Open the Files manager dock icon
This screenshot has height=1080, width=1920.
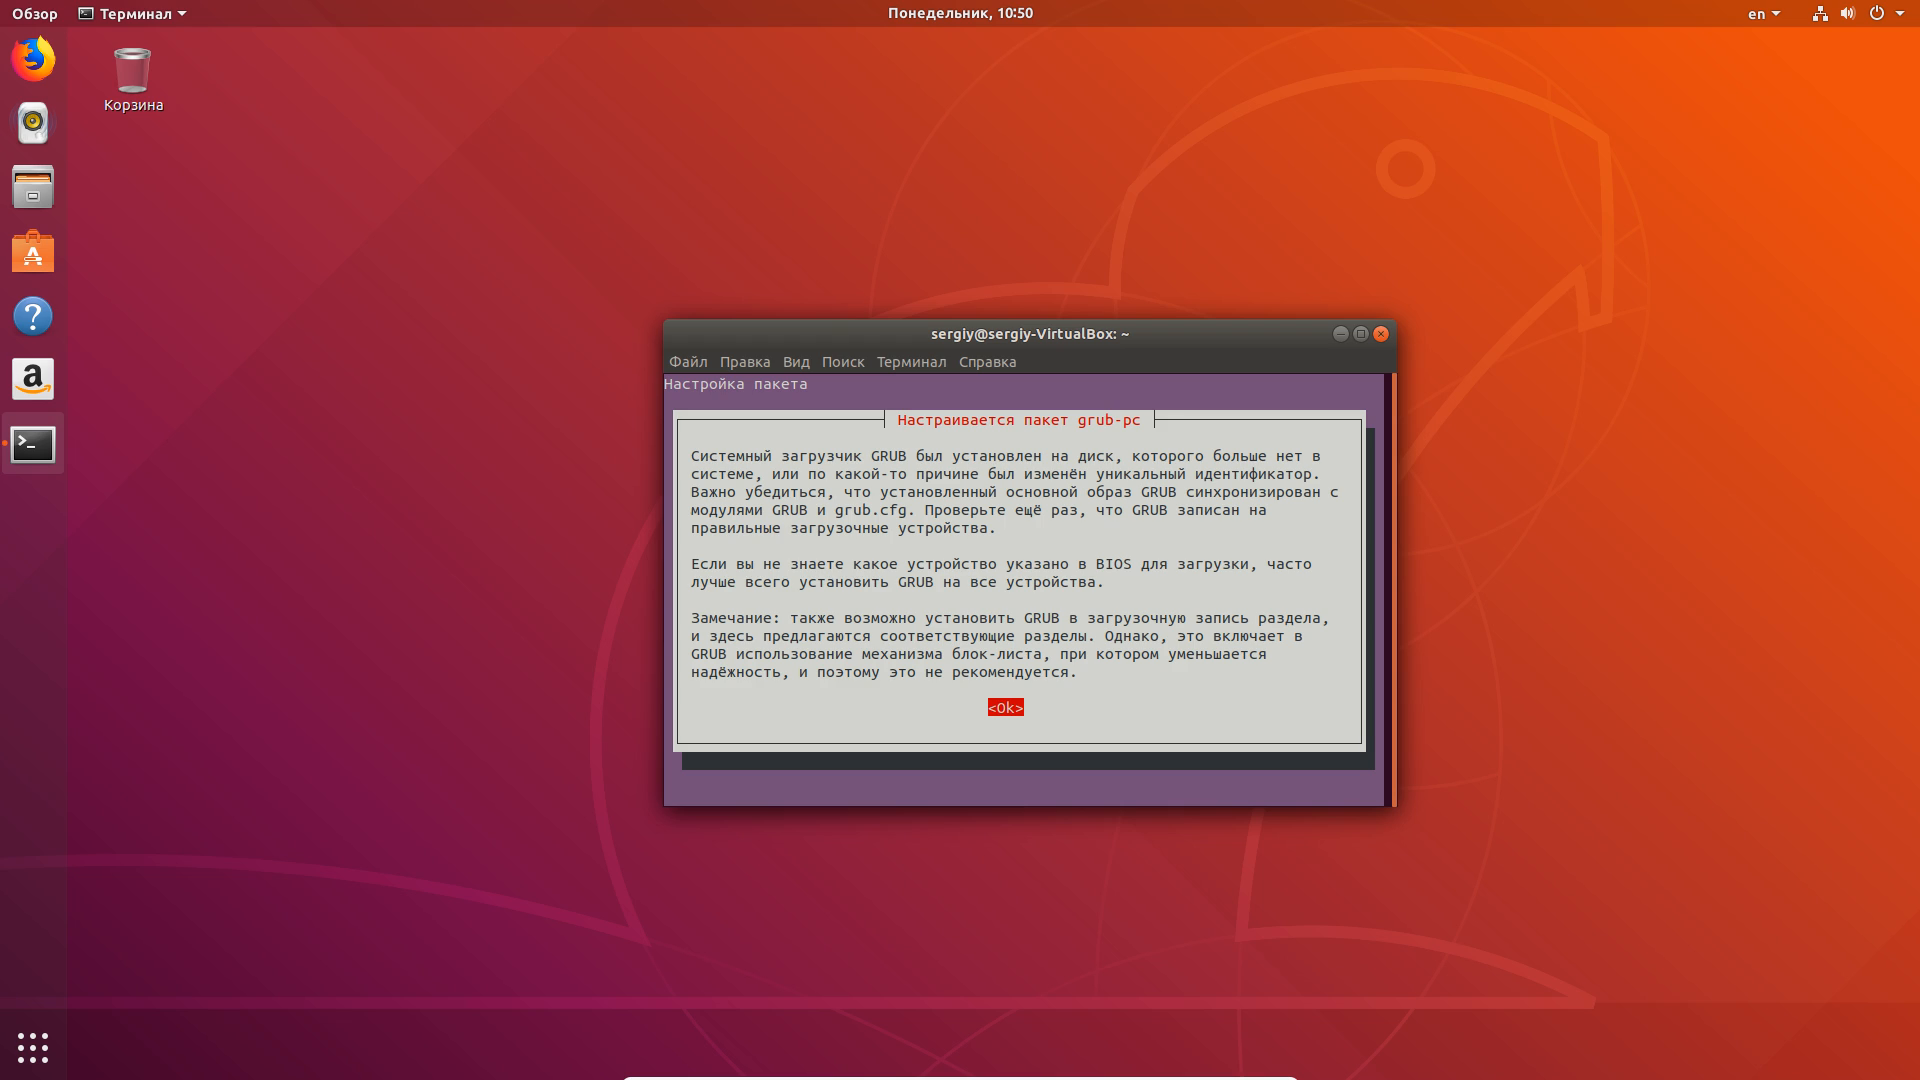point(33,187)
